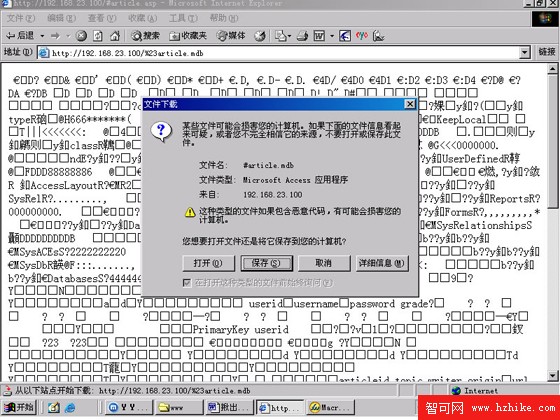Open the Media (媒体) toolbar button
This screenshot has height=420, width=560.
pyautogui.click(x=231, y=36)
